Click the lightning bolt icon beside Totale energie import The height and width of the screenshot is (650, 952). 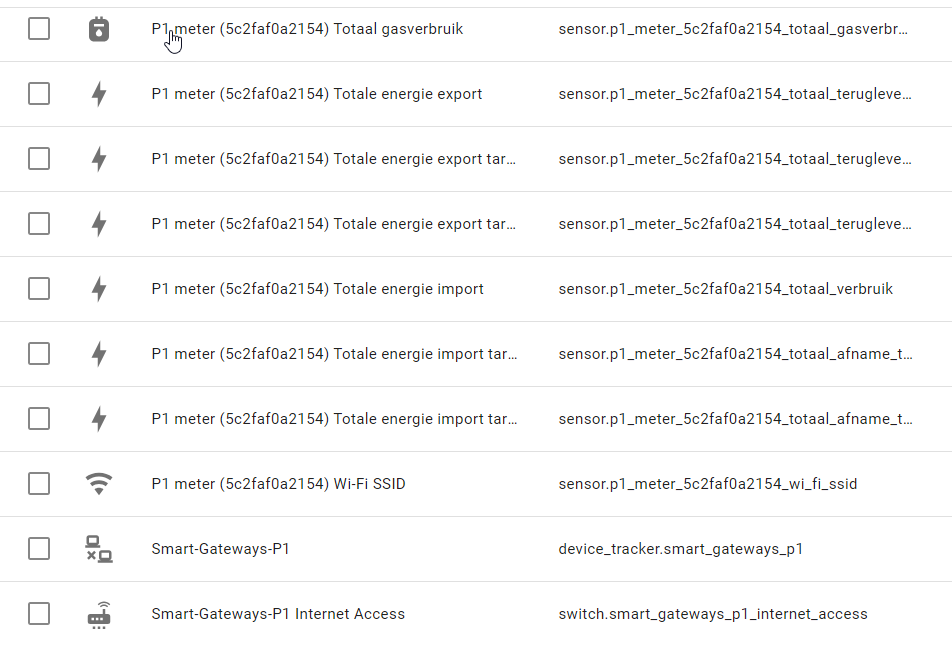pyautogui.click(x=98, y=289)
